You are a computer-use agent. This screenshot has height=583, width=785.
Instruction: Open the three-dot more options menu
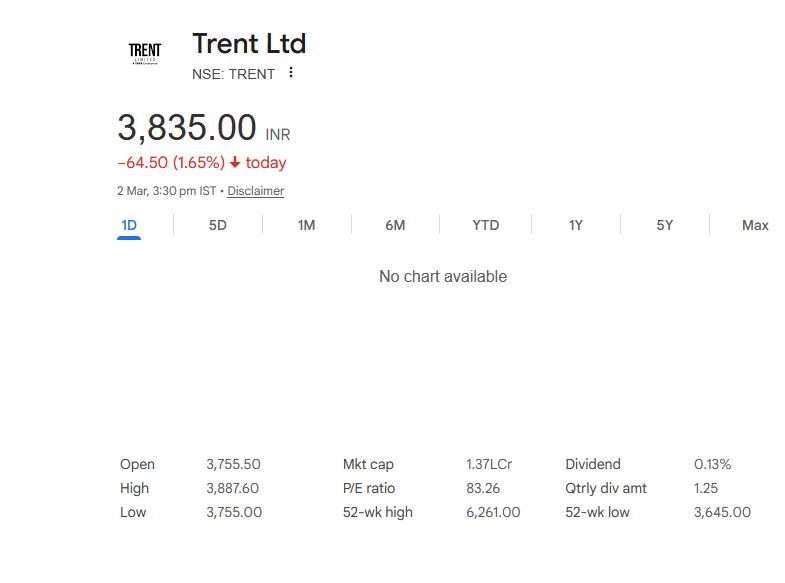(x=291, y=73)
